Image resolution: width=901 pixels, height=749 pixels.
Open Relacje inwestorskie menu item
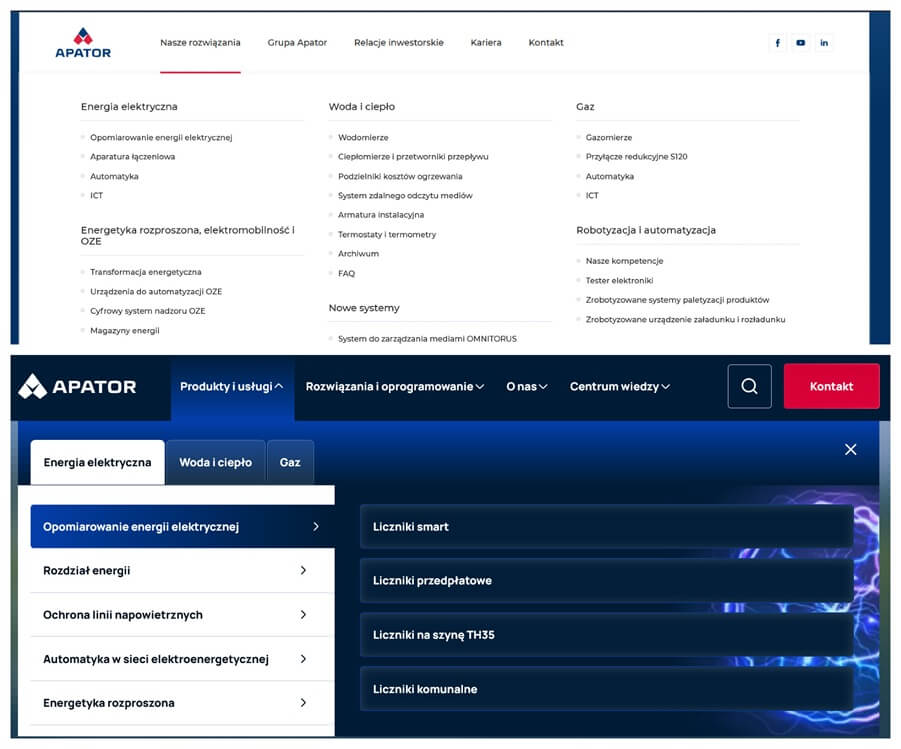399,43
